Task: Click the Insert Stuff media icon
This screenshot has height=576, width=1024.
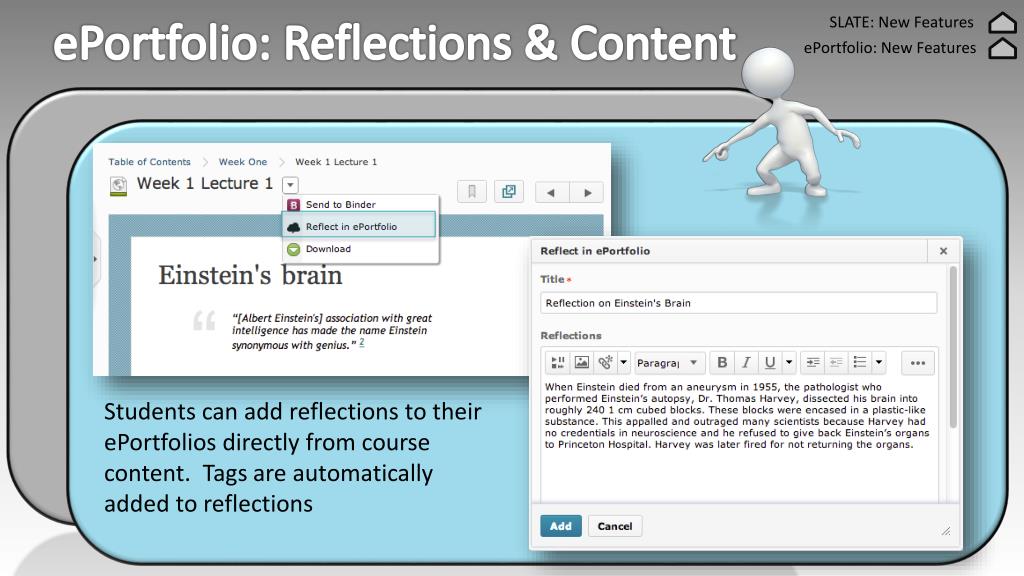Action: [558, 362]
